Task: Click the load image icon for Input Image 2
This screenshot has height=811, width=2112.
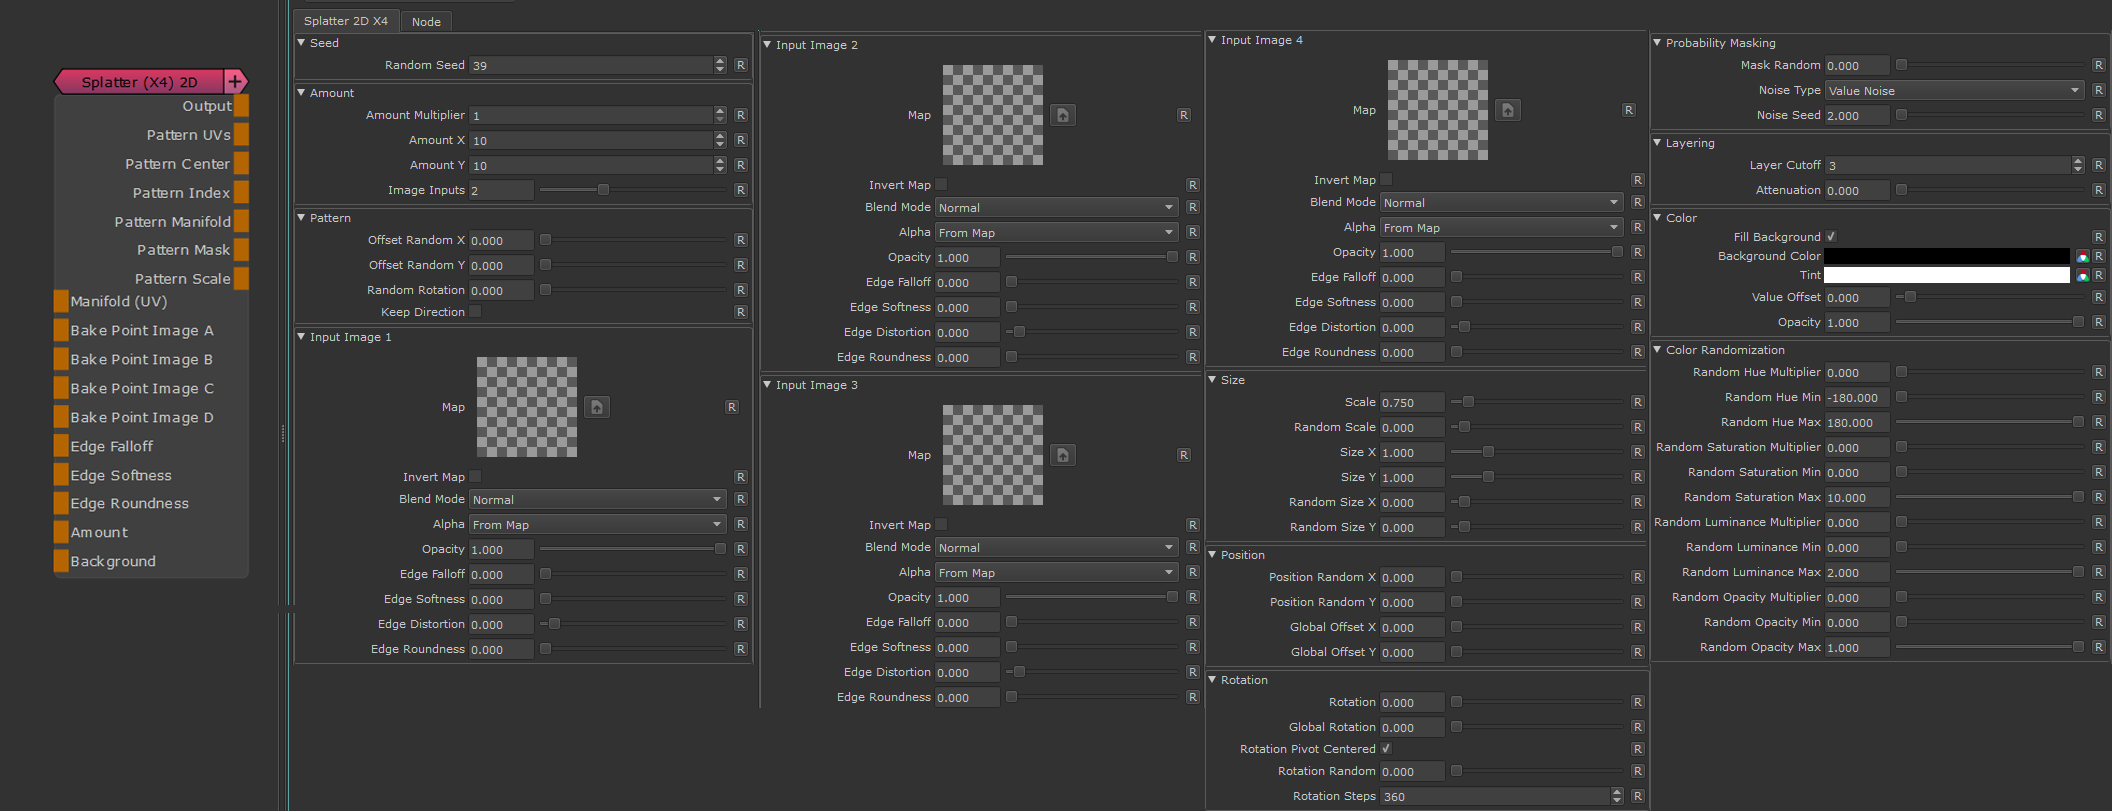Action: point(1063,115)
